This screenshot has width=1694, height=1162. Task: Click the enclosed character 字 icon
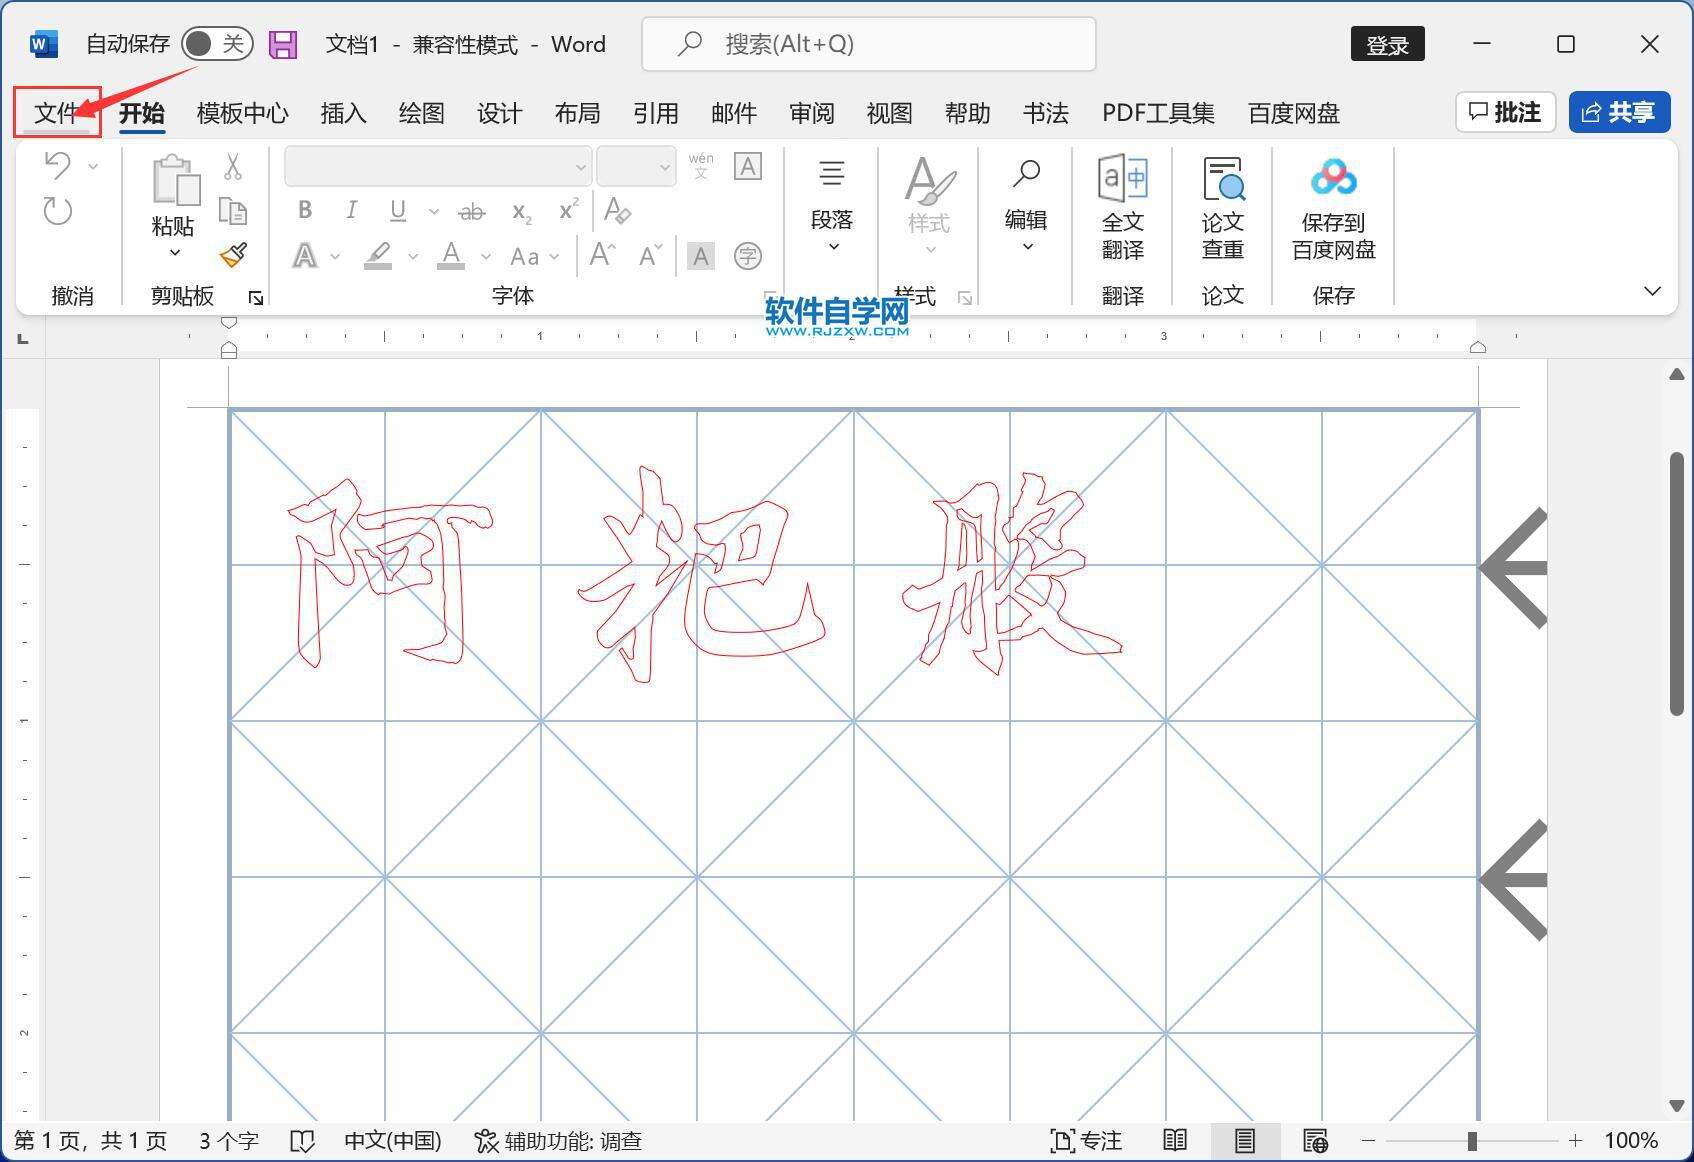tap(748, 257)
